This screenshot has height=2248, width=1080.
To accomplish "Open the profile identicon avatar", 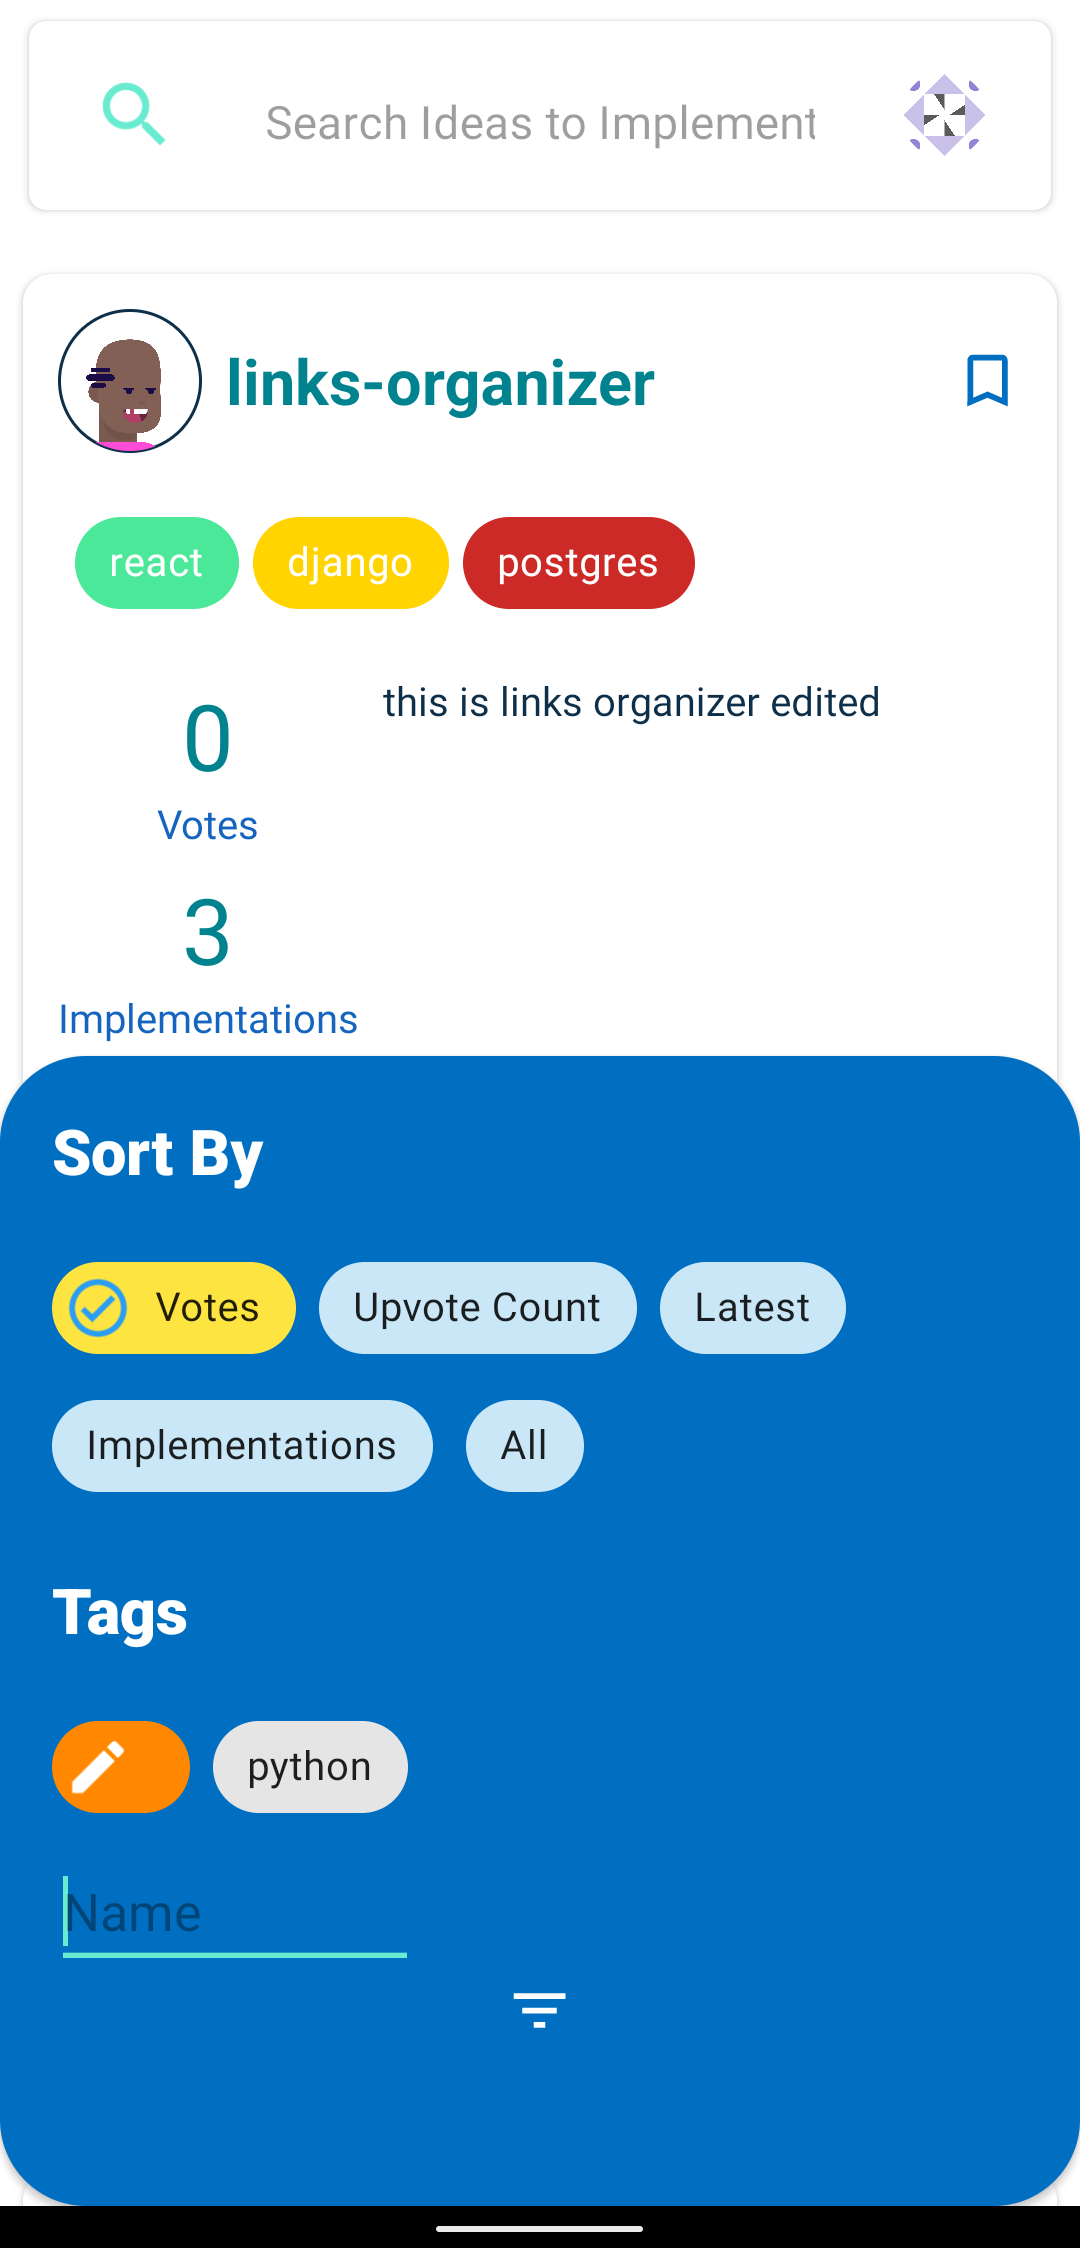I will click(x=944, y=115).
